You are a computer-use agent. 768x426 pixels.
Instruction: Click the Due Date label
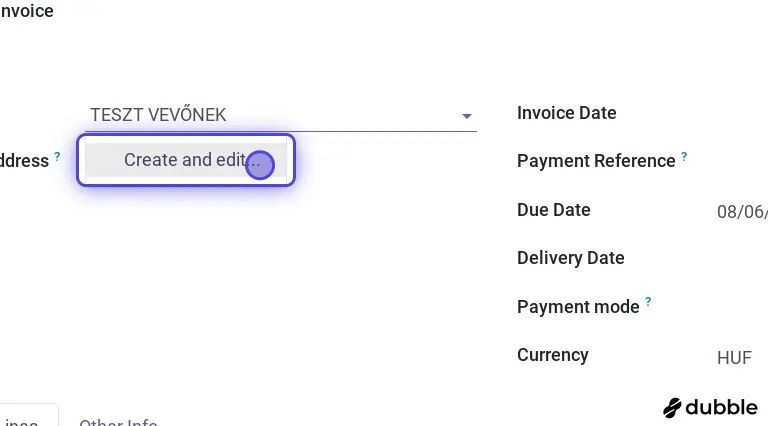pyautogui.click(x=553, y=210)
